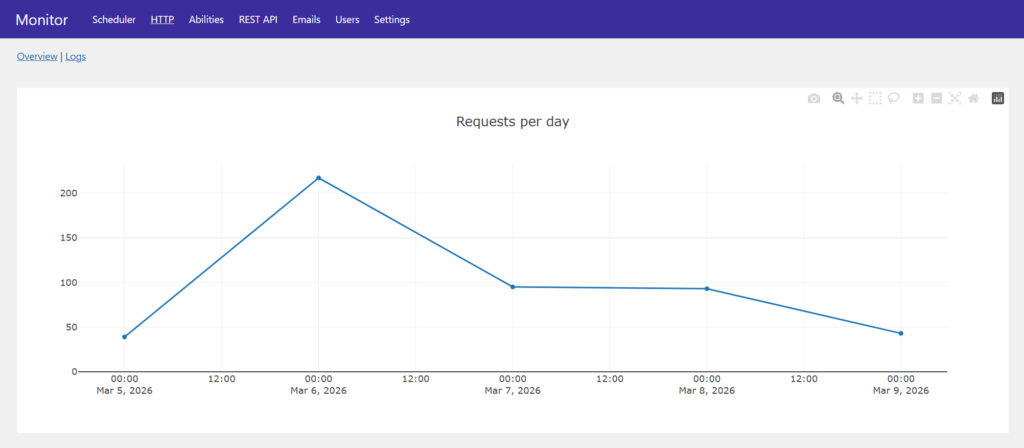Autoscale the chart axes
This screenshot has width=1024, height=448.
(955, 98)
